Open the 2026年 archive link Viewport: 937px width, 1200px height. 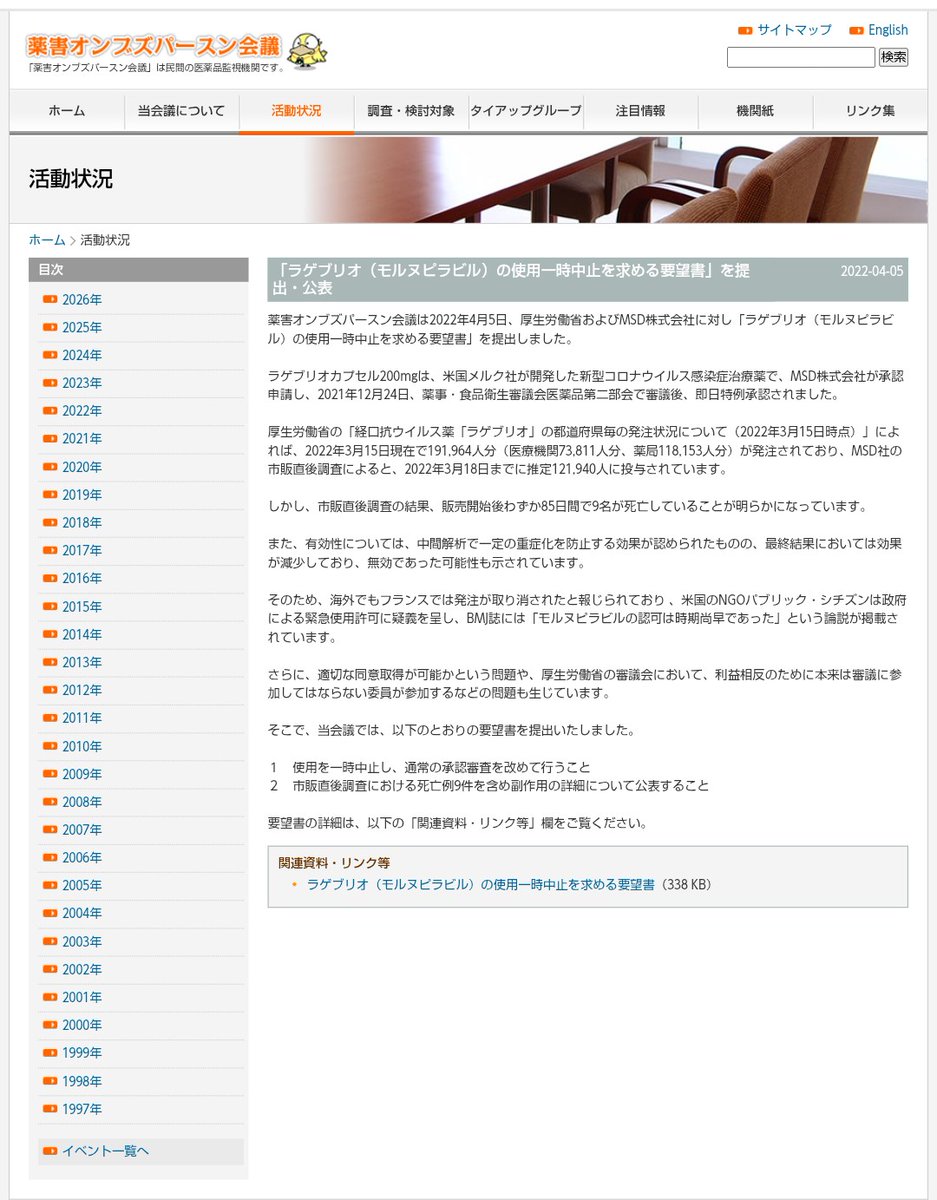[x=82, y=300]
